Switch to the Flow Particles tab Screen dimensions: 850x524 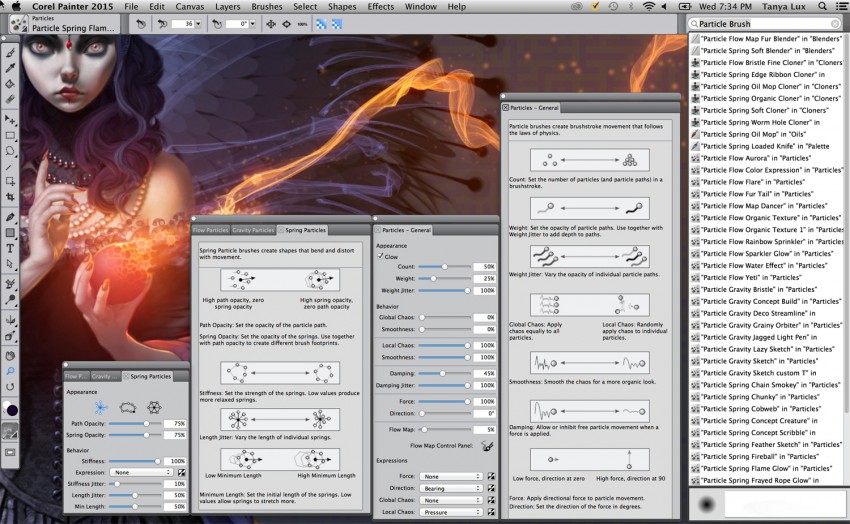click(210, 230)
